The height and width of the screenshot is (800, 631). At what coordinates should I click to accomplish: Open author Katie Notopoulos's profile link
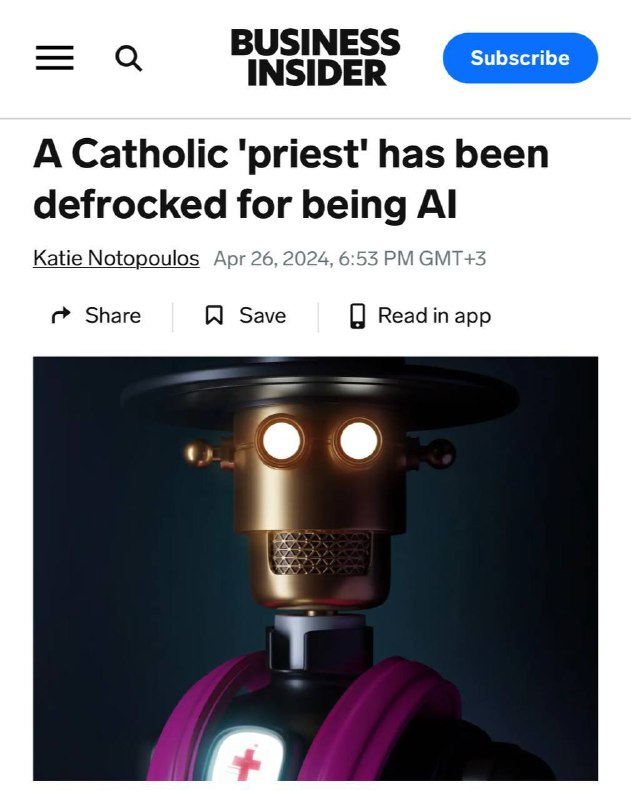point(116,258)
